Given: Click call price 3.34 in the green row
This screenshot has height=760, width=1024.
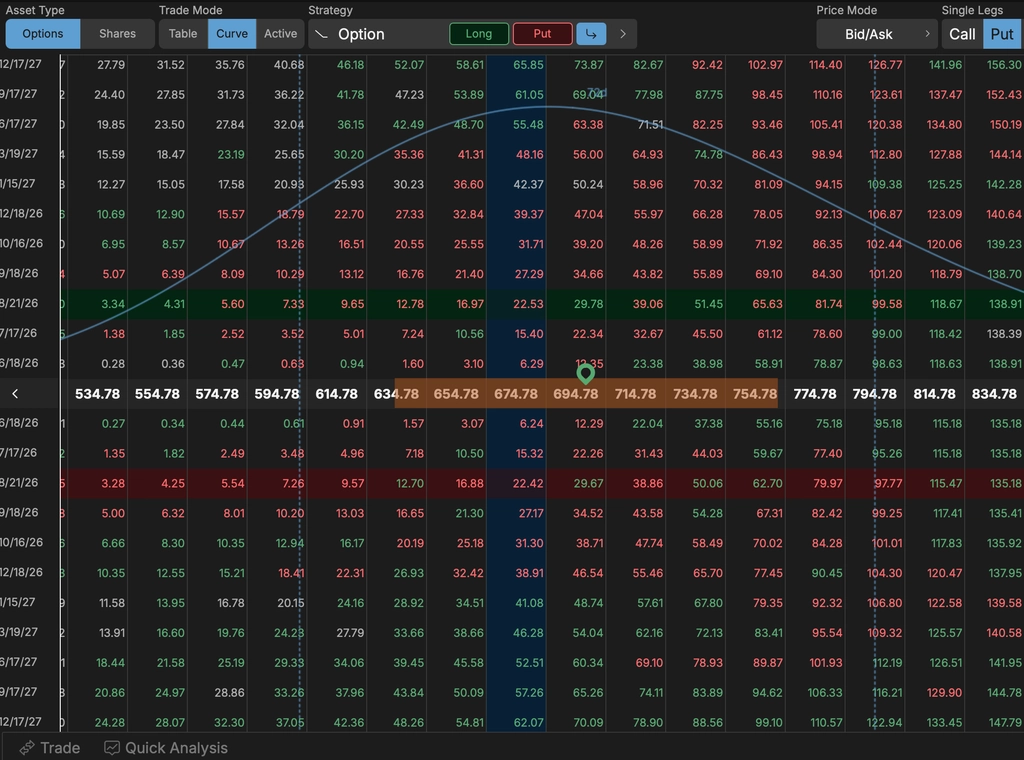Looking at the screenshot, I should coord(113,304).
